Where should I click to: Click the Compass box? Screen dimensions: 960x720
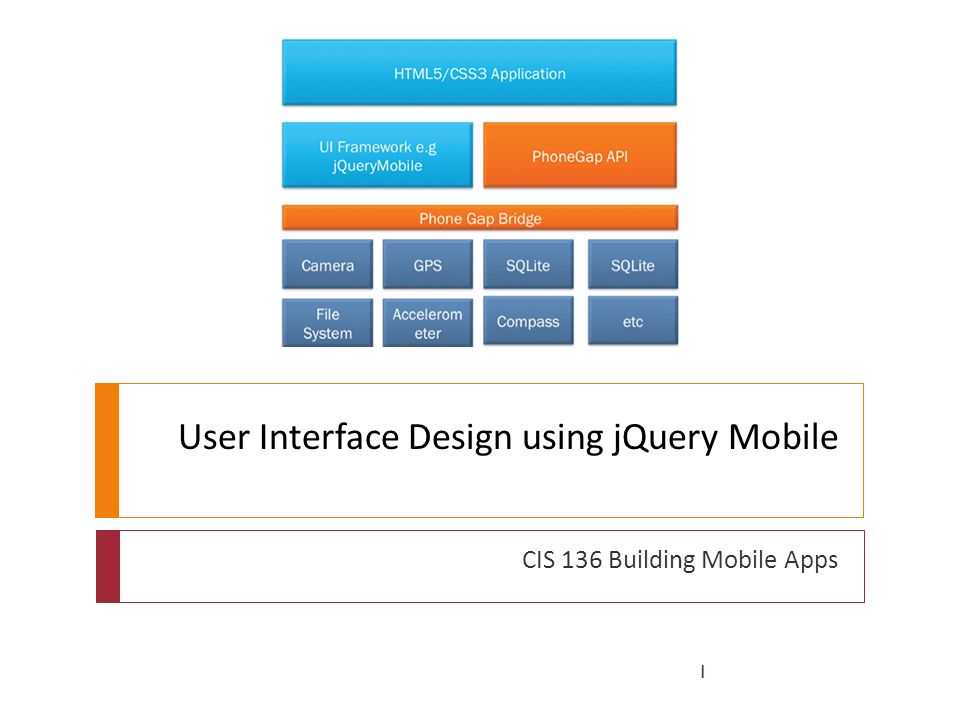(528, 321)
